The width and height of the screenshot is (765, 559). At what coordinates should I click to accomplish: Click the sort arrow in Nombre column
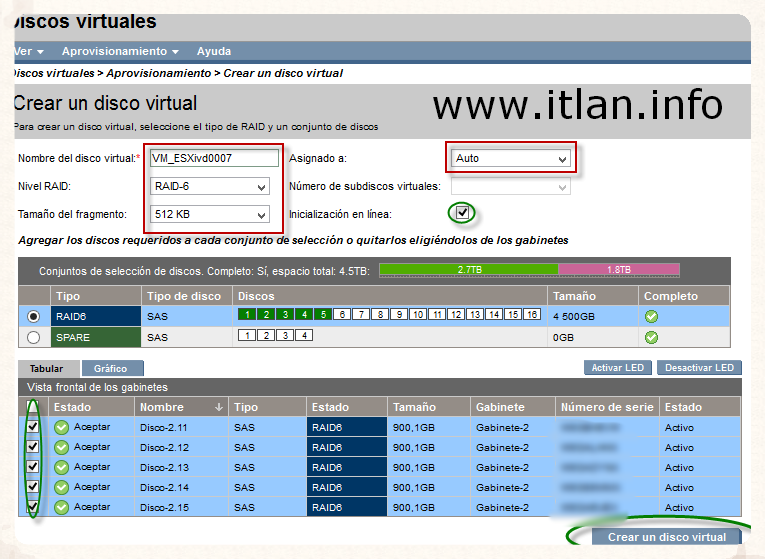pyautogui.click(x=219, y=407)
